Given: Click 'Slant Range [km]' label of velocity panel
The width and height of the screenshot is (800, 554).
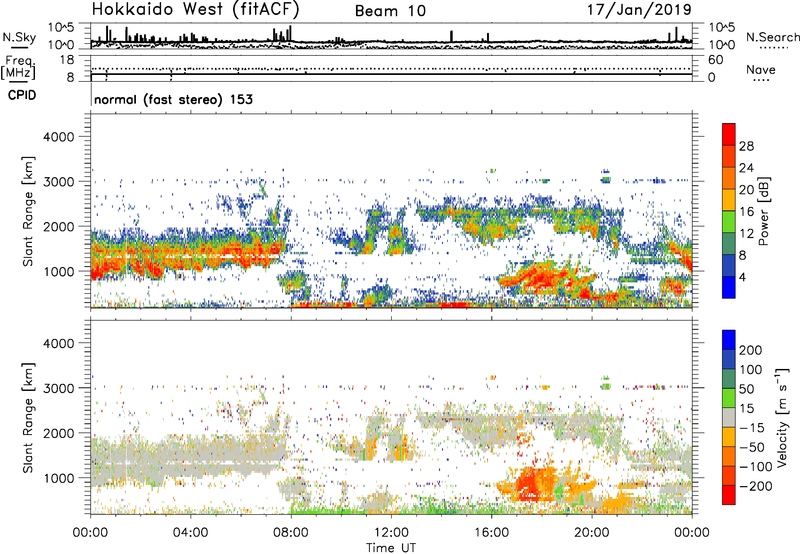Looking at the screenshot, I should click(28, 418).
